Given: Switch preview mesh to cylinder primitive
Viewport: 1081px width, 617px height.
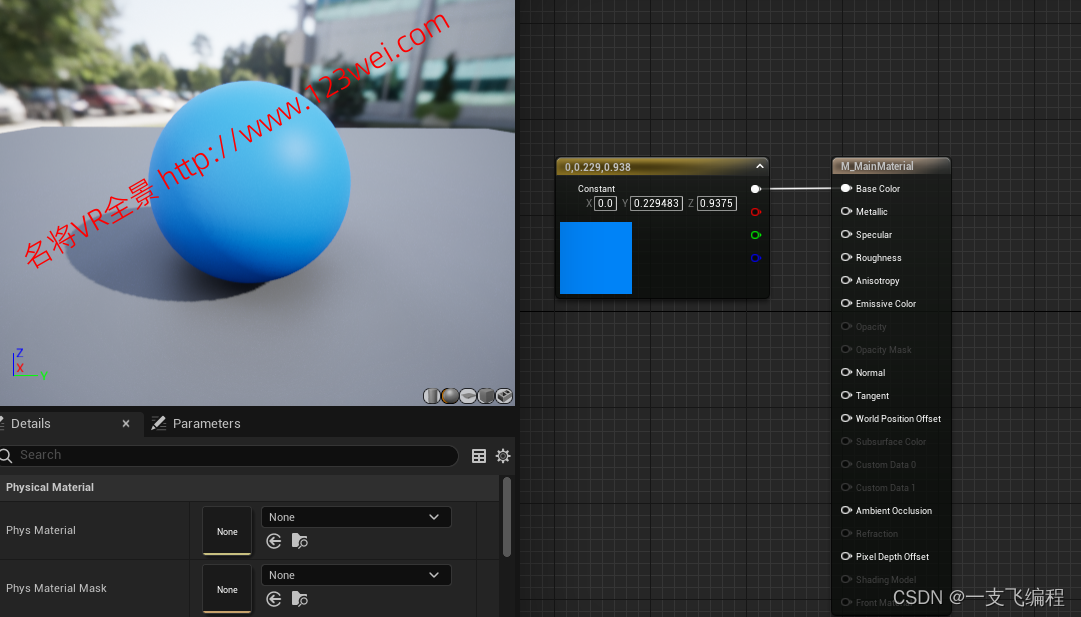Looking at the screenshot, I should pyautogui.click(x=432, y=396).
